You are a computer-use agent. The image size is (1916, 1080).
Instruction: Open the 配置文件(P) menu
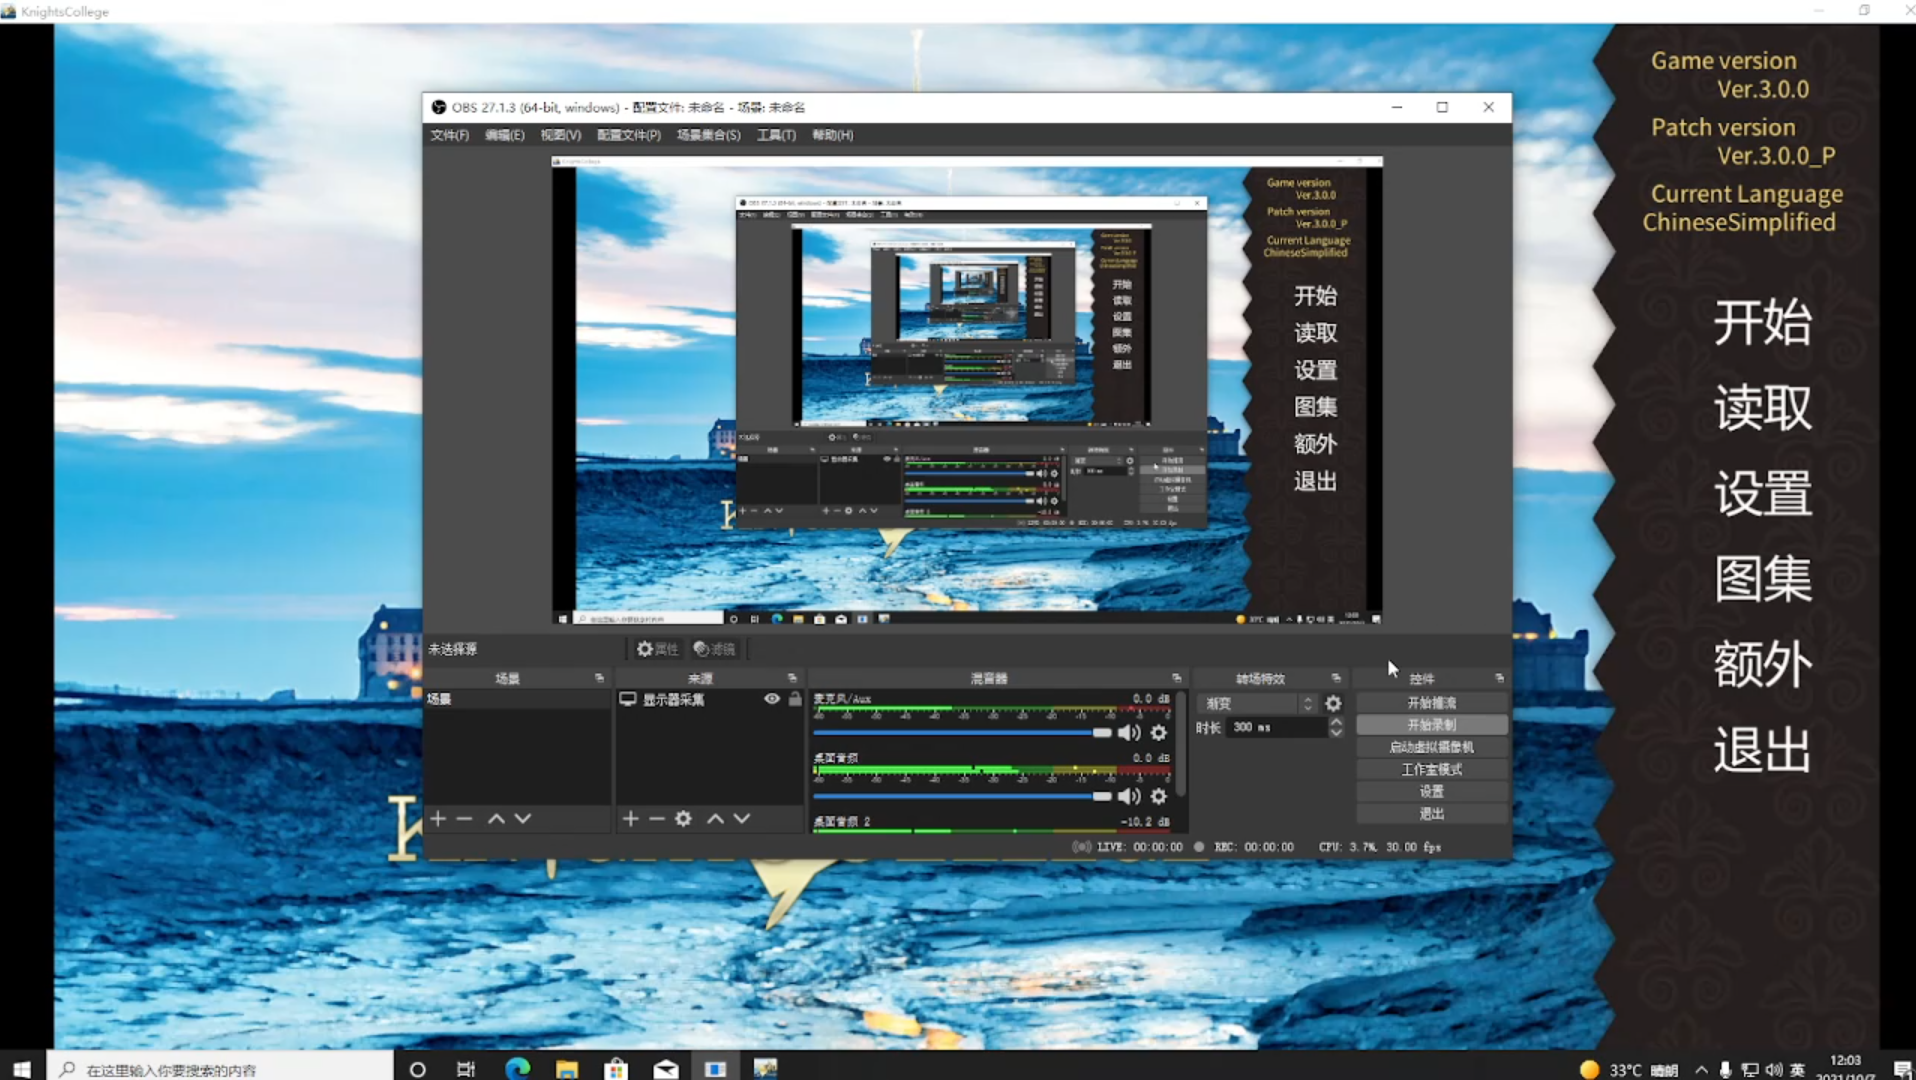coord(629,135)
